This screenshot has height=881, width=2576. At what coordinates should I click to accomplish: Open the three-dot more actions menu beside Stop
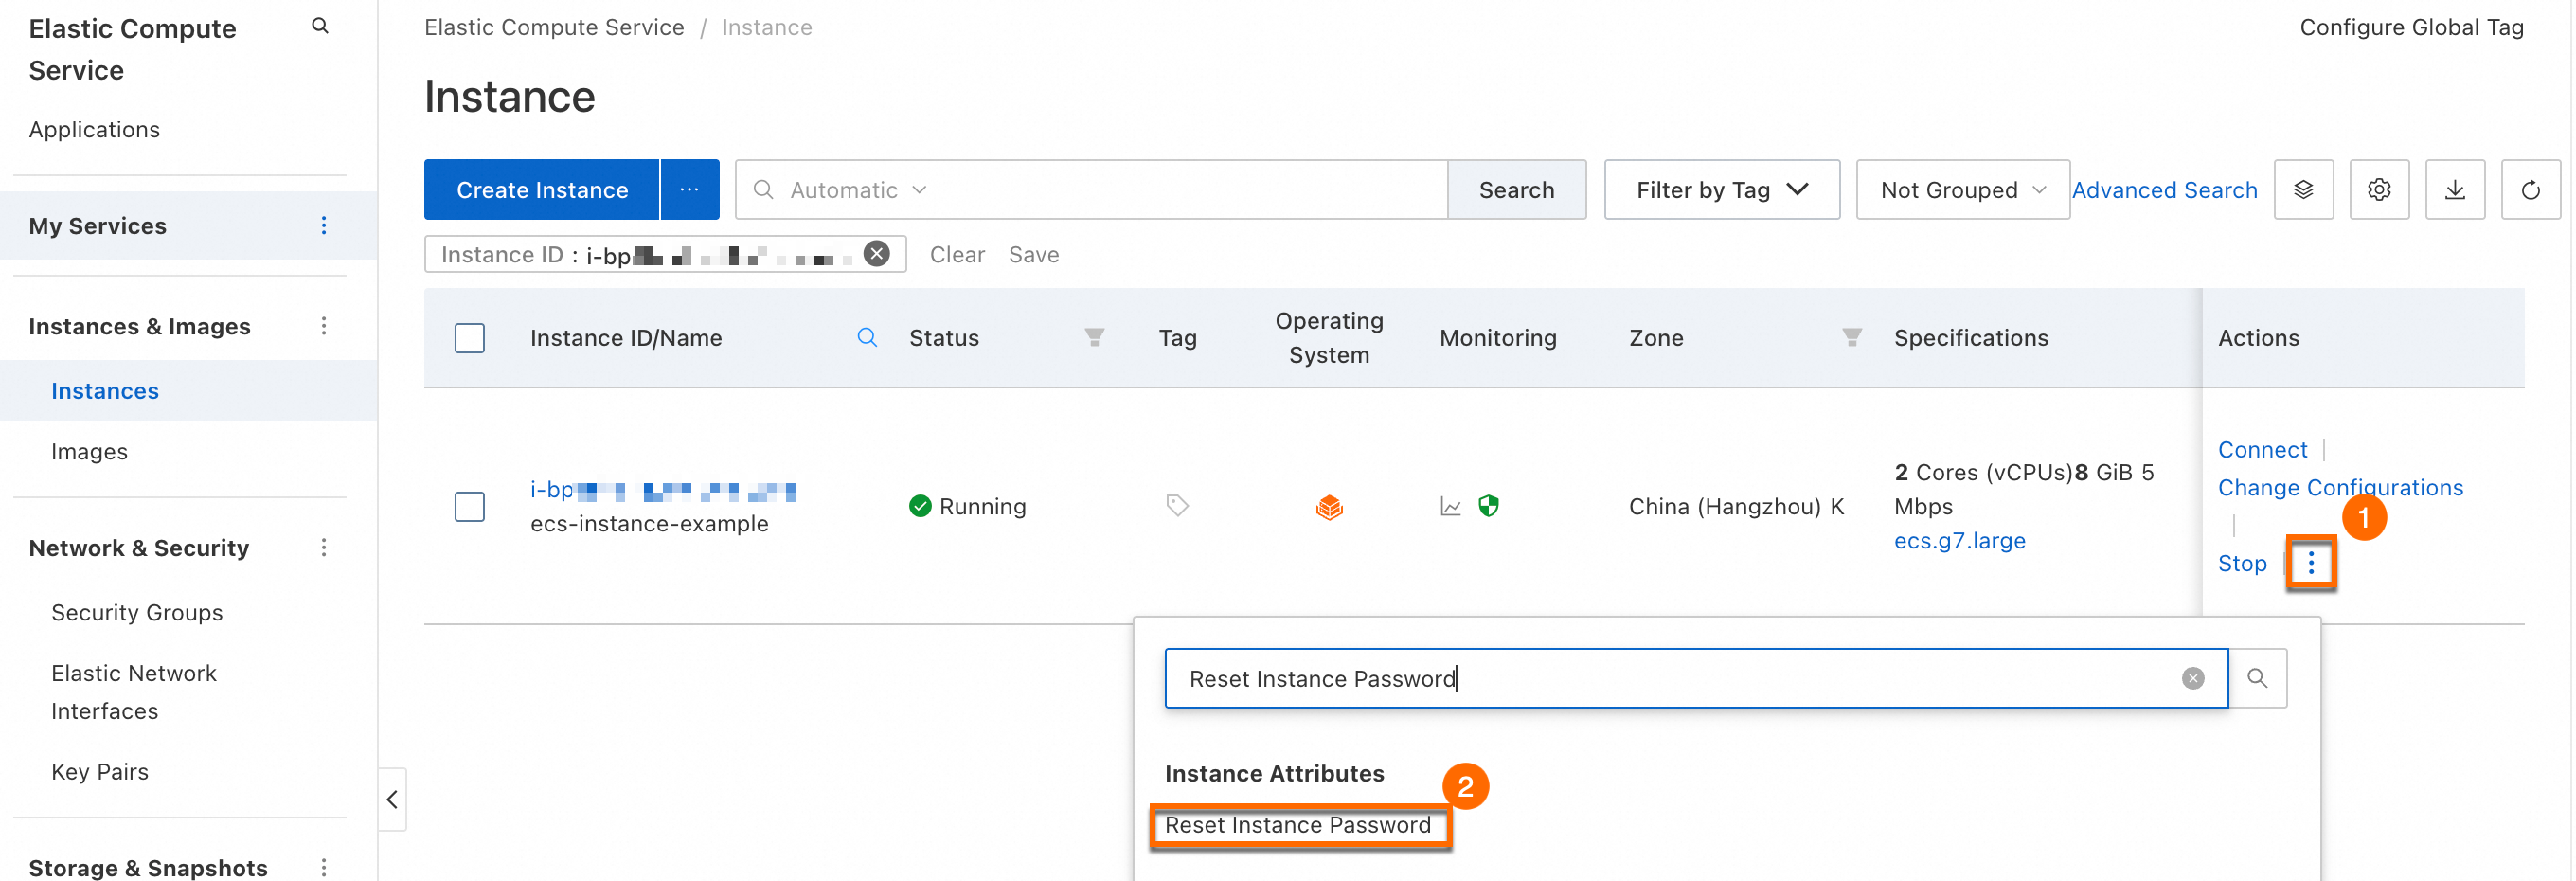point(2310,564)
